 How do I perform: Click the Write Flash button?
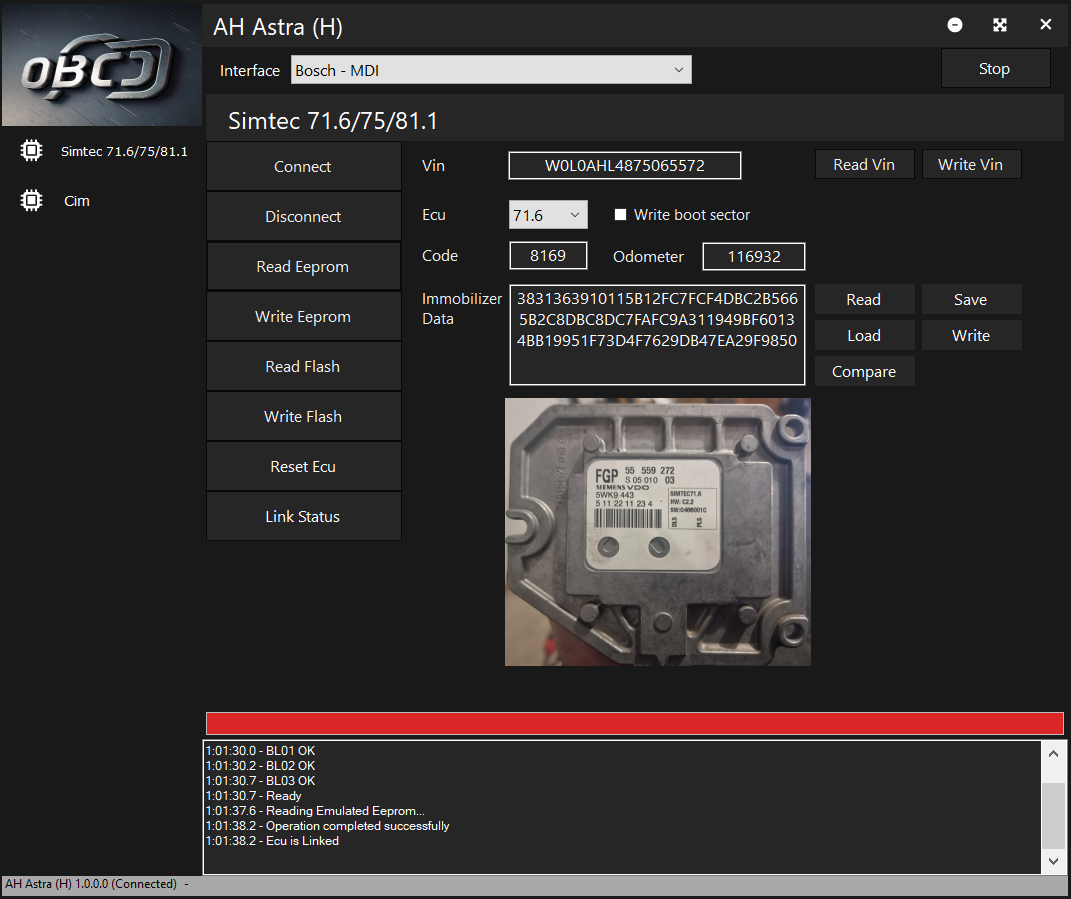tap(303, 417)
